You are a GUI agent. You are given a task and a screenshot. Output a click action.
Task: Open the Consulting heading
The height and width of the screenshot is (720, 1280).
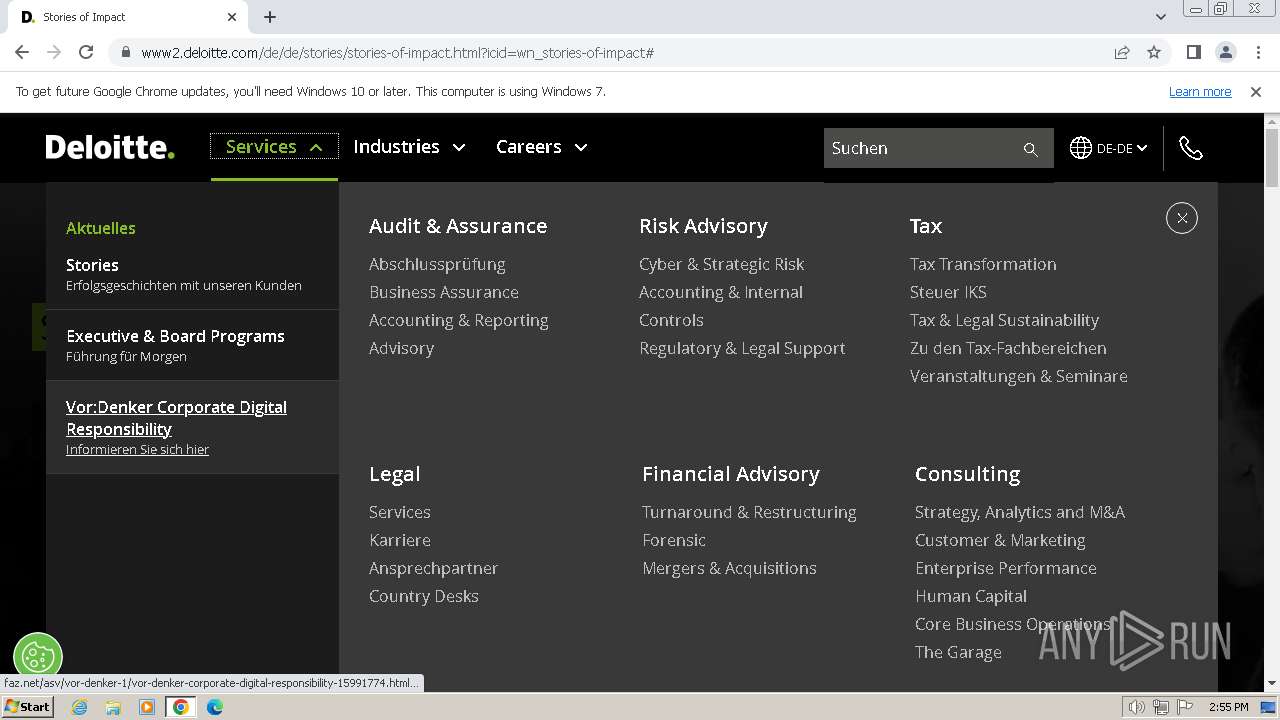pos(968,474)
